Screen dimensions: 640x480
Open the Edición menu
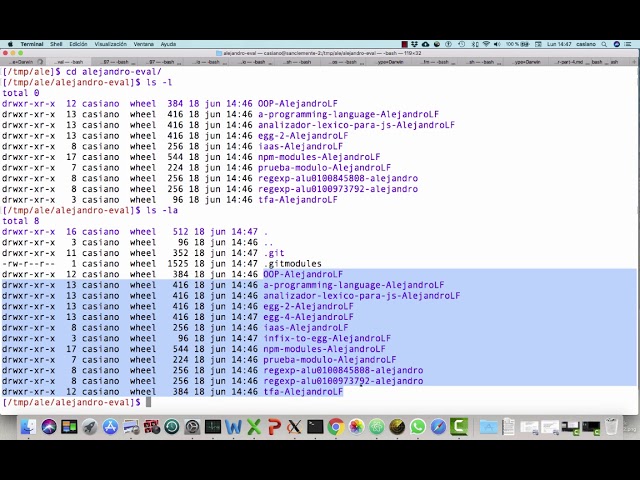coord(78,44)
